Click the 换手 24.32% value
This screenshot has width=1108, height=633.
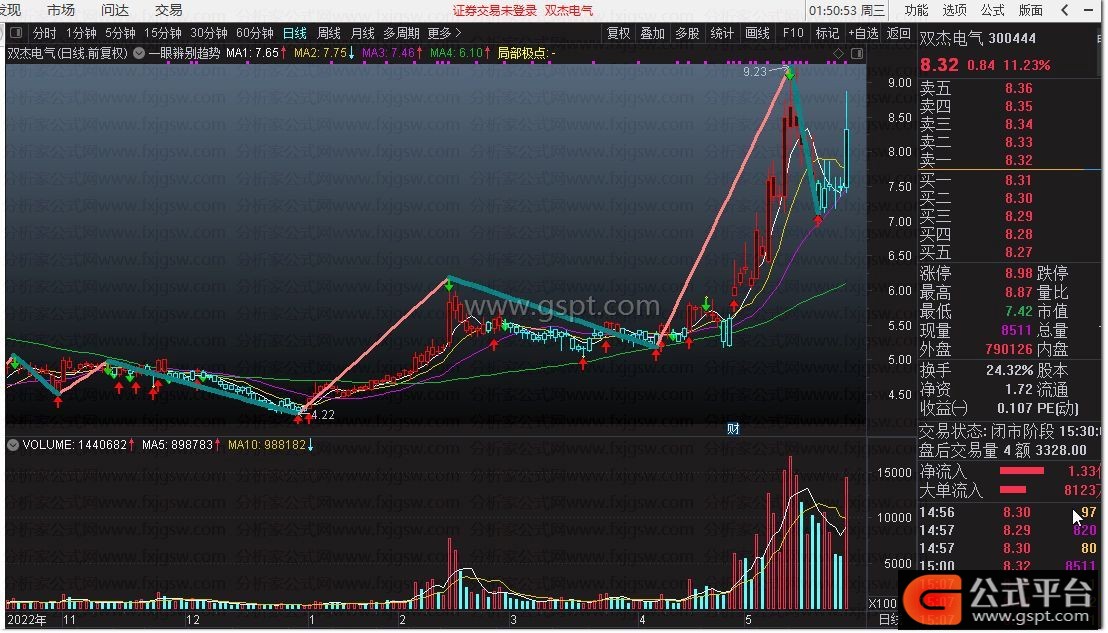click(x=1009, y=370)
